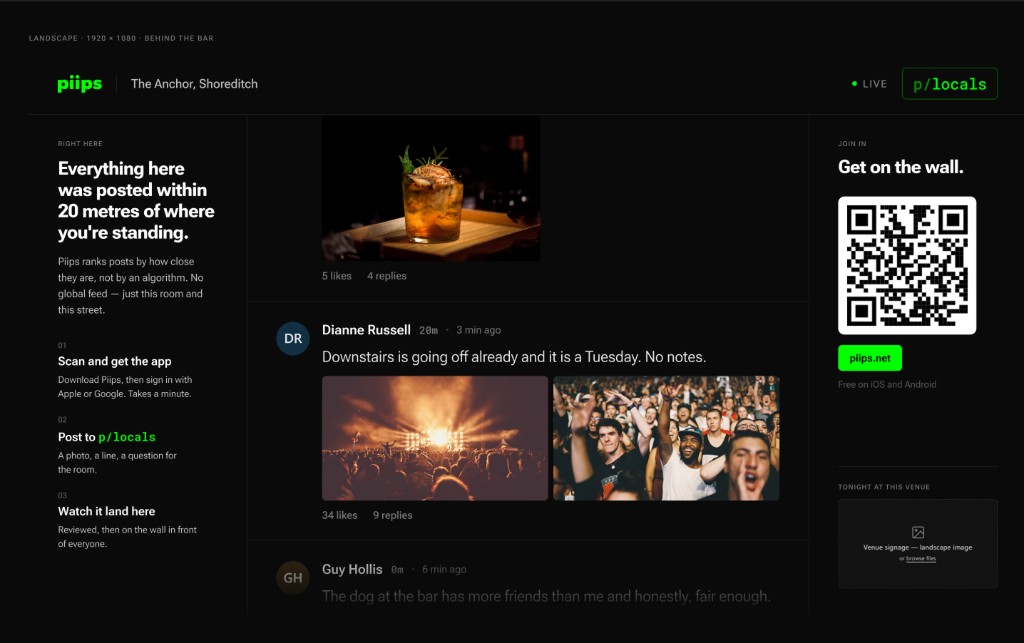Viewport: 1024px width, 643px height.
Task: Click '5 likes' under the cocktail post
Action: tap(336, 276)
